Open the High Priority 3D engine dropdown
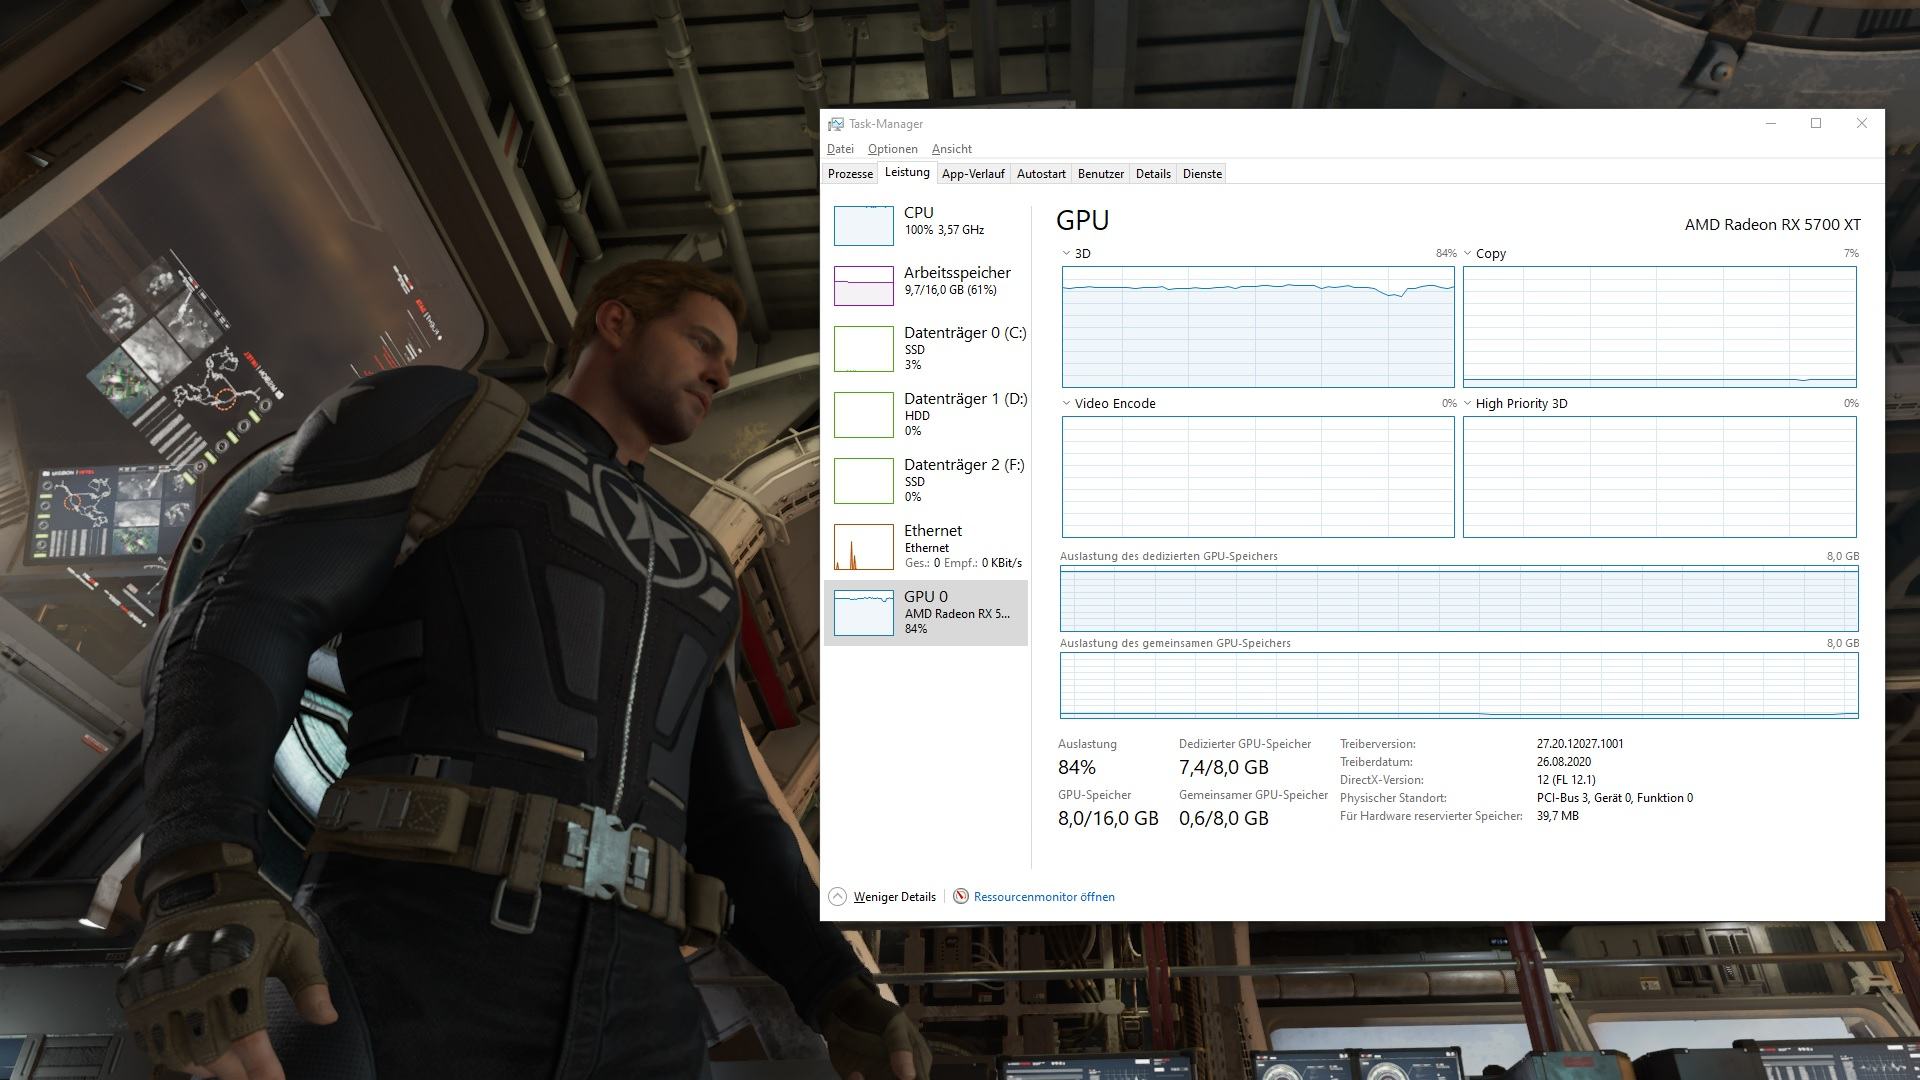Screen dimensions: 1920x1080 point(1468,404)
